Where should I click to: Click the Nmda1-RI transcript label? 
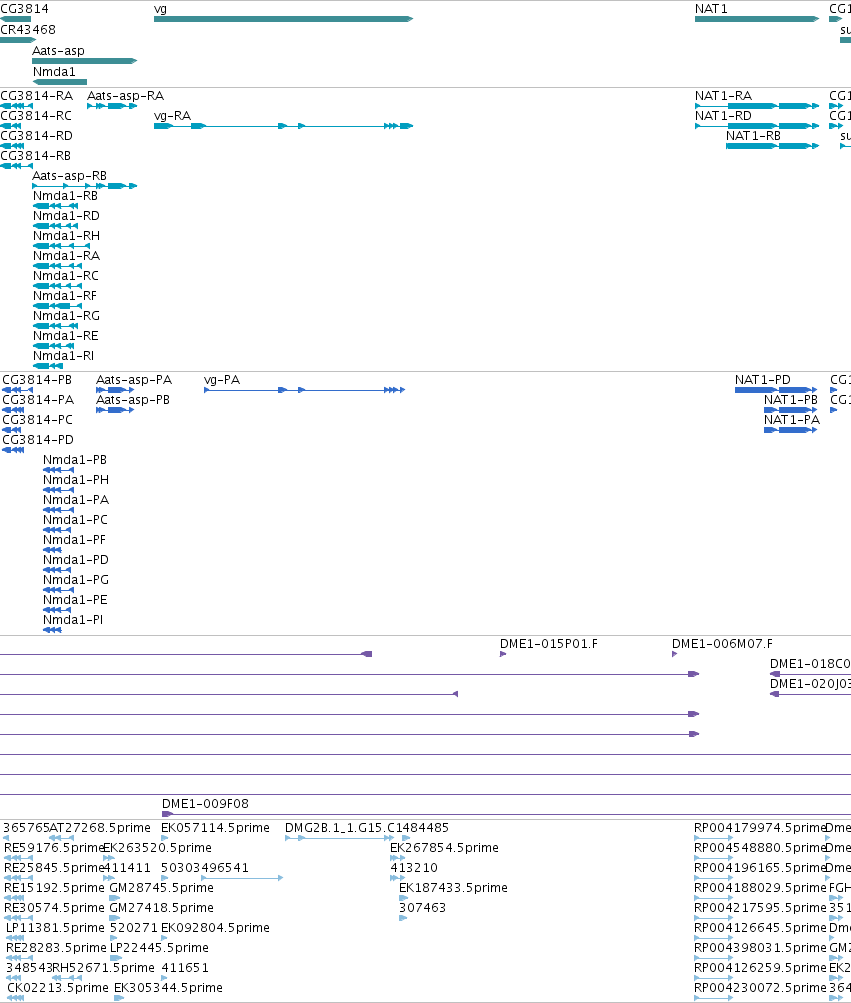click(63, 356)
